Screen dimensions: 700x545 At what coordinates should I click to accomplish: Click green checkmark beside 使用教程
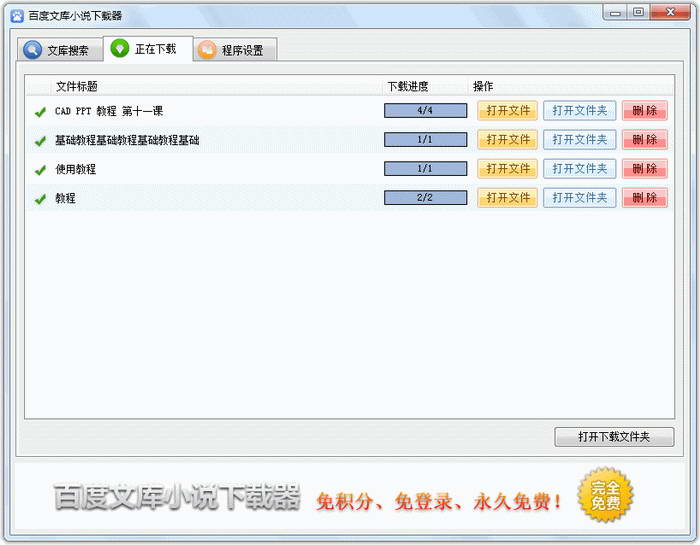pyautogui.click(x=40, y=170)
